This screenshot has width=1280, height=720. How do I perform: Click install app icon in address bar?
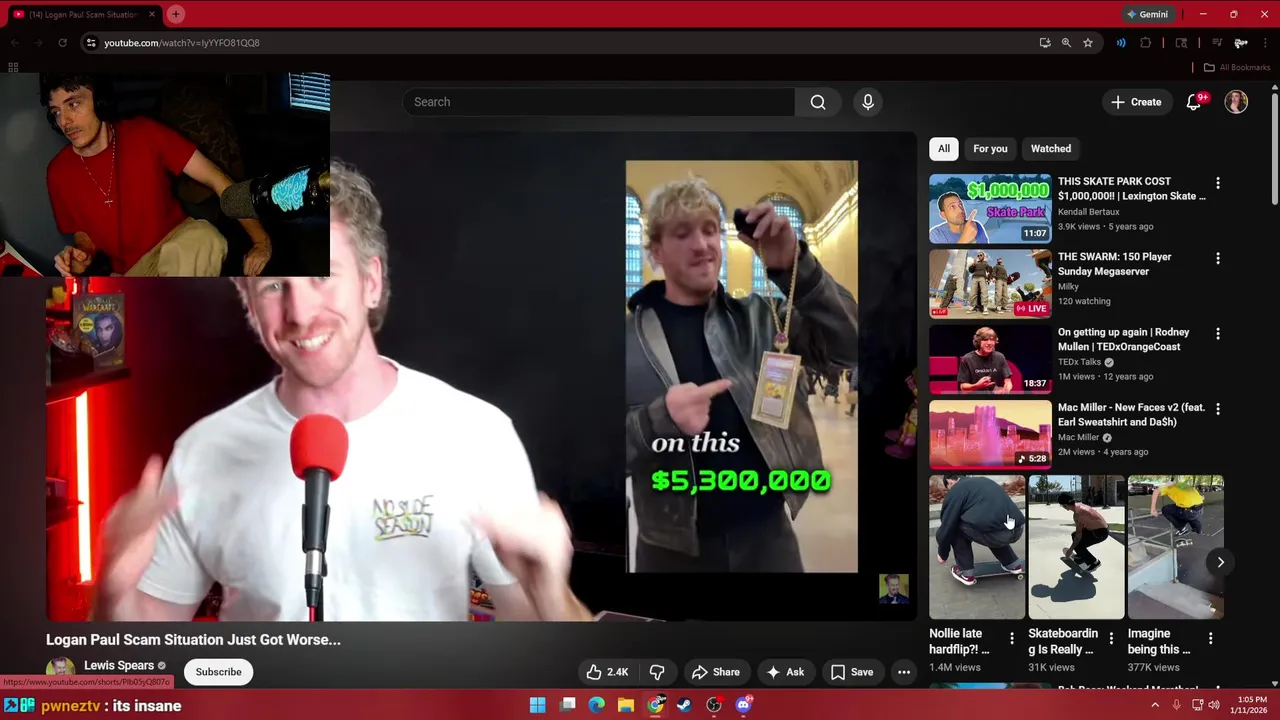[x=1045, y=43]
